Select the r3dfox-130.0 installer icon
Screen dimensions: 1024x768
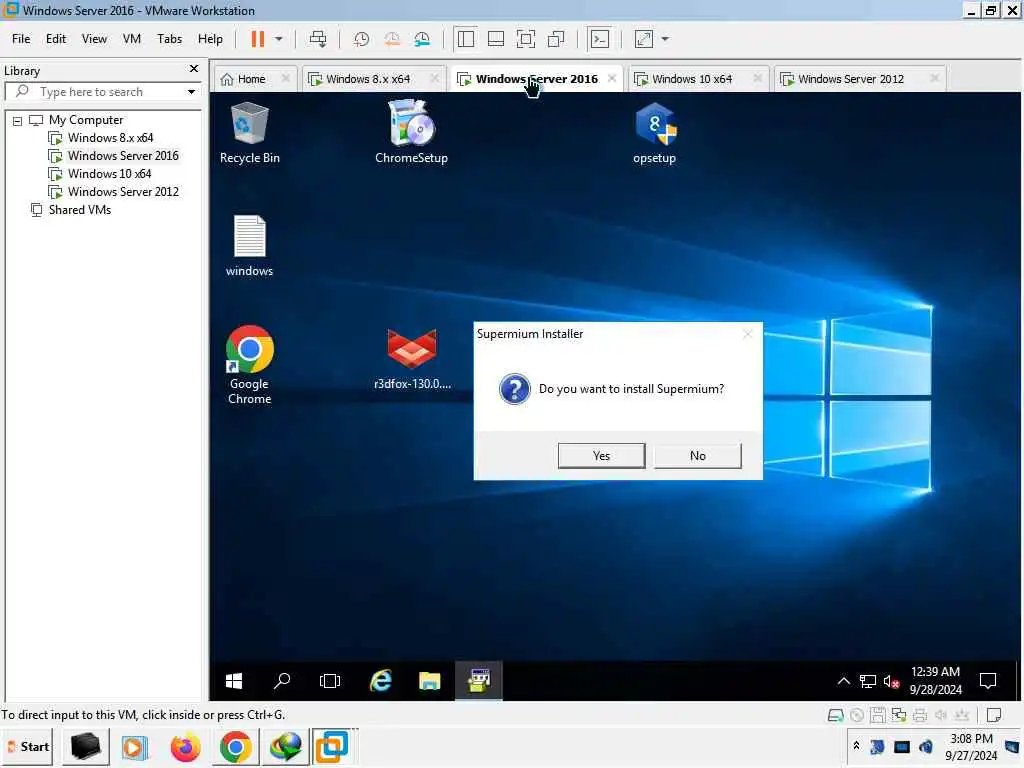point(412,359)
